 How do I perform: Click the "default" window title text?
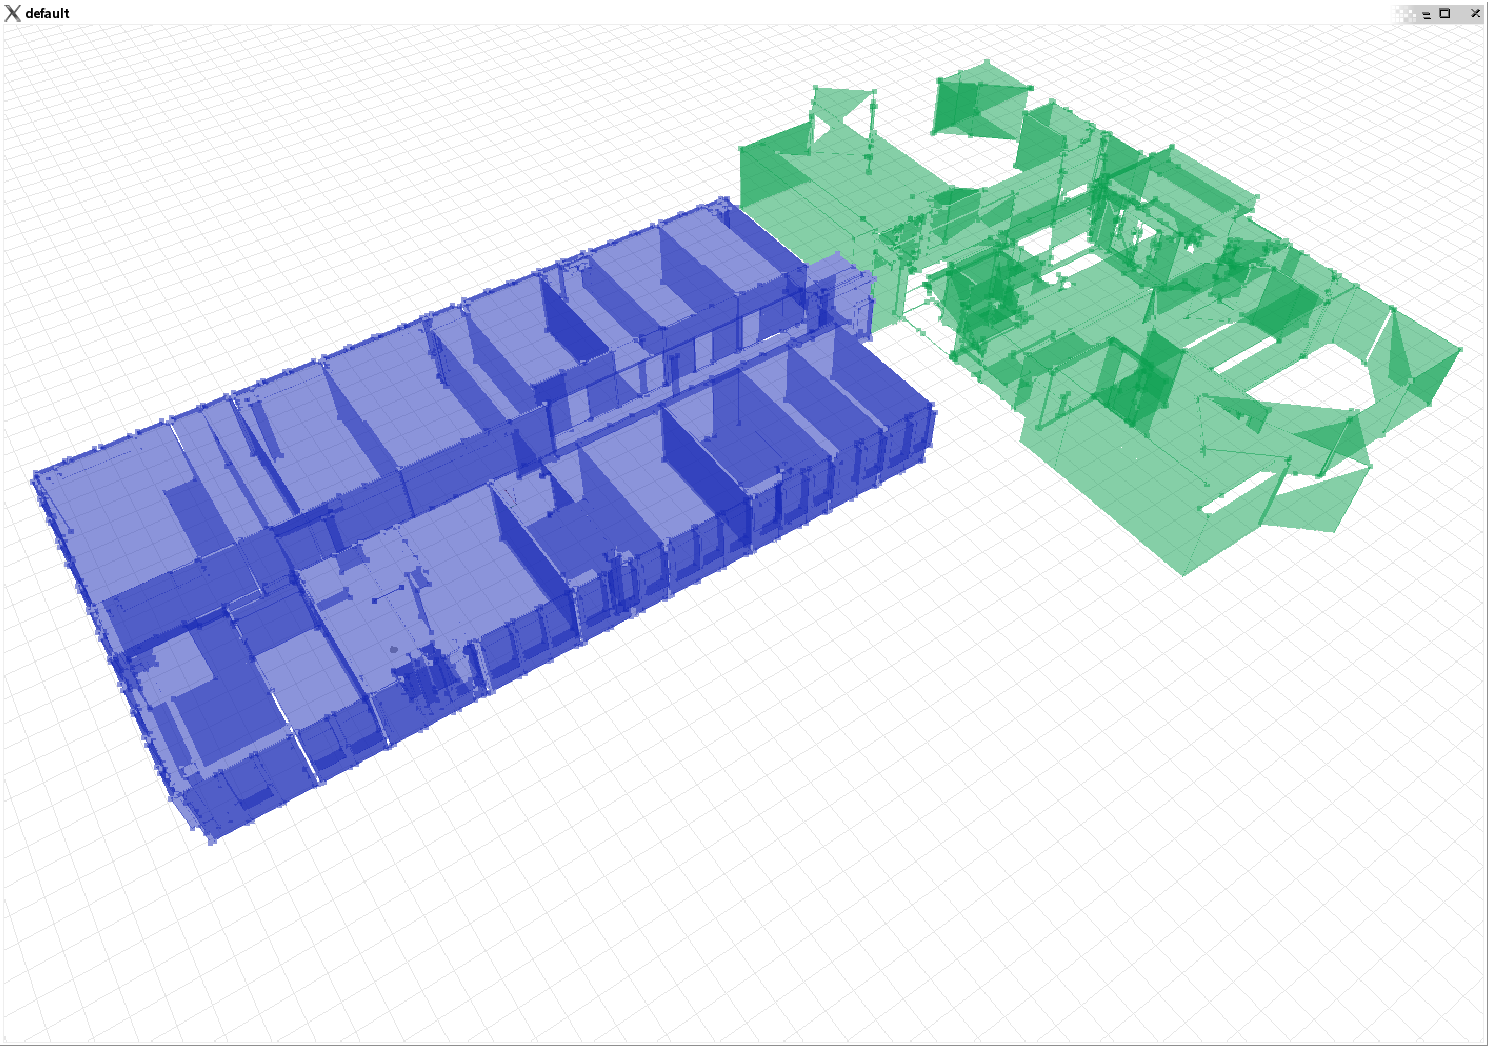(48, 13)
